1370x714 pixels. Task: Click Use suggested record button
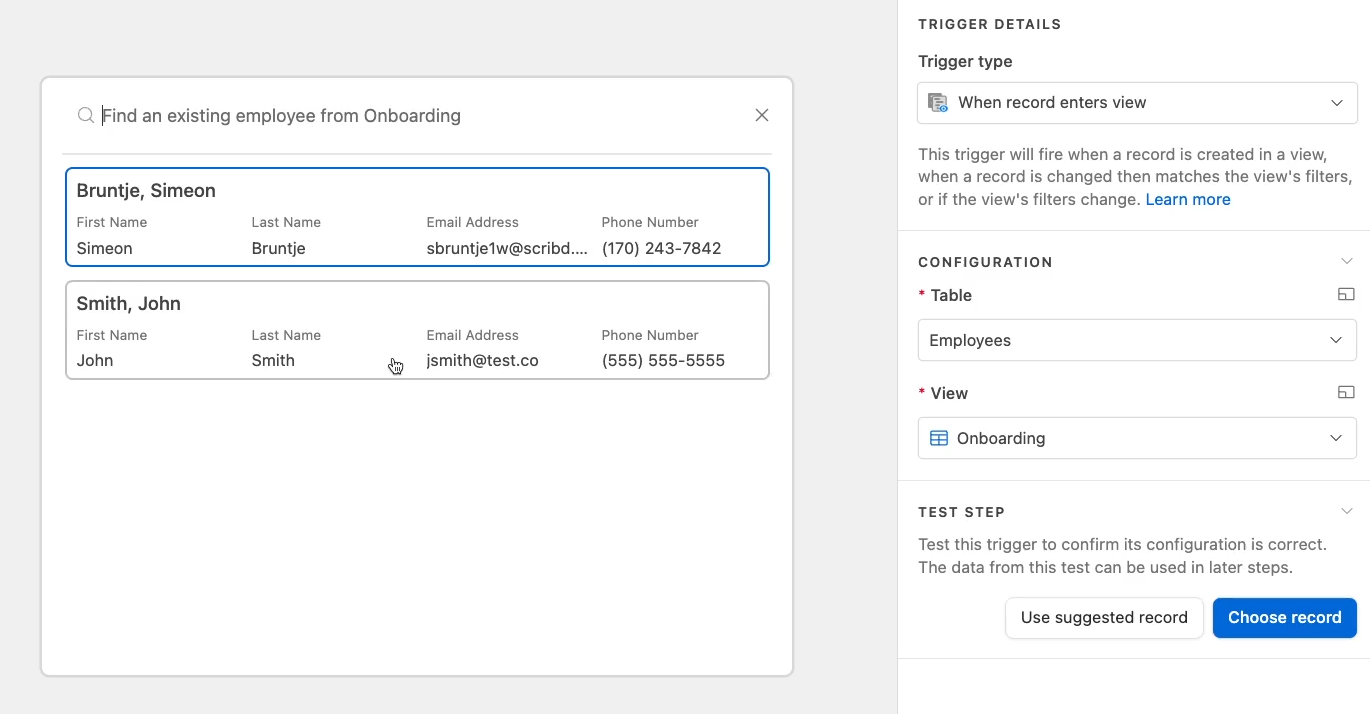point(1104,618)
